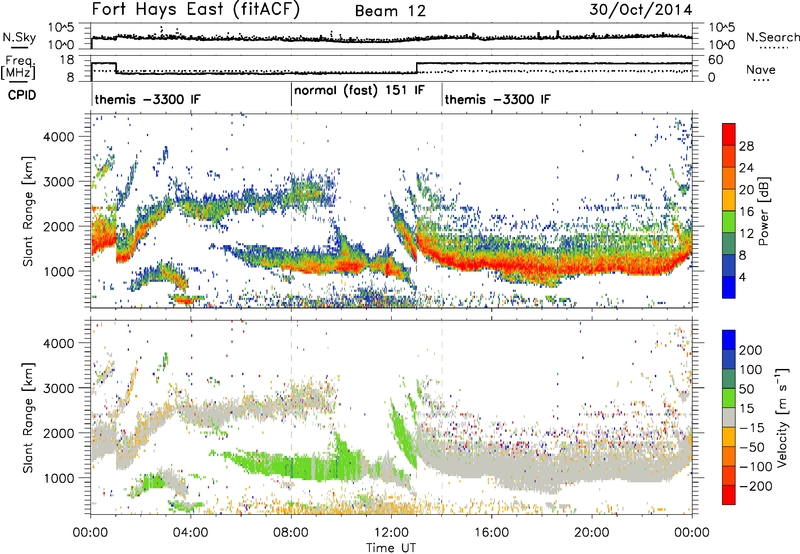Click the '12' tick on Power colorbar
800x554 pixels.
pos(746,234)
